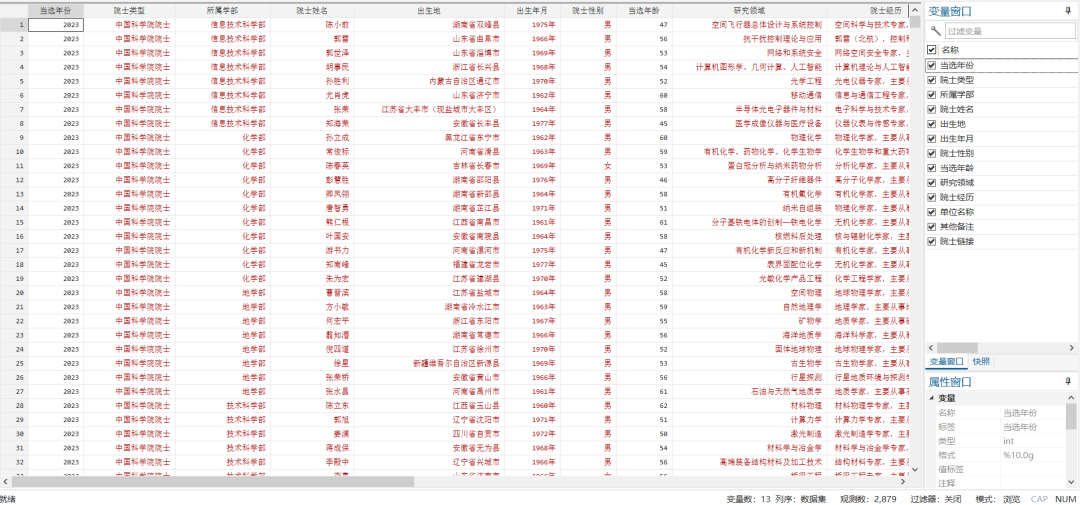Select the row 15 header
The height and width of the screenshot is (505, 1080).
14,222
